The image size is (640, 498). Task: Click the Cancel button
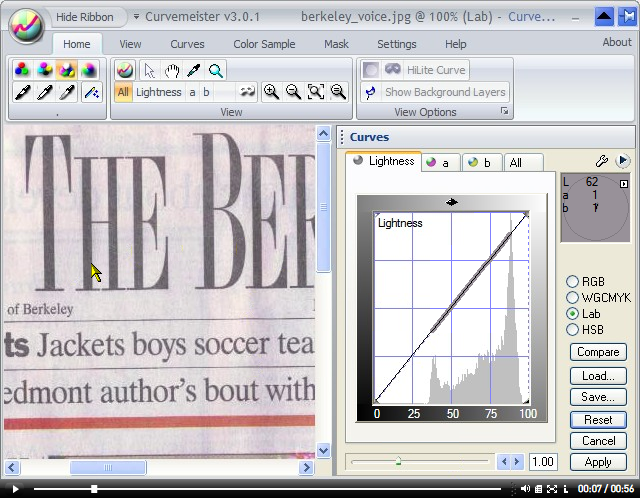pyautogui.click(x=598, y=441)
